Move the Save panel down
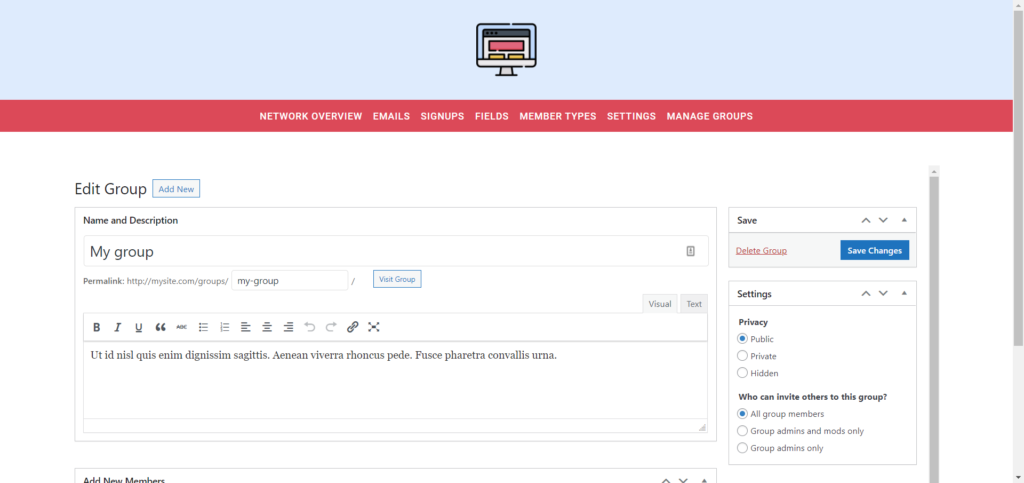Screen dimensions: 1024x483 tap(883, 221)
